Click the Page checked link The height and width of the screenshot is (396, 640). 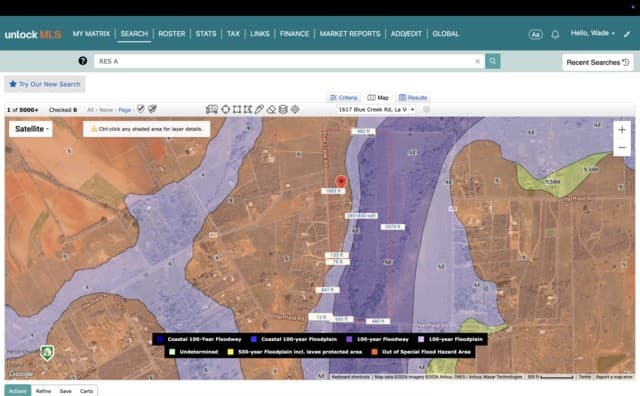125,110
